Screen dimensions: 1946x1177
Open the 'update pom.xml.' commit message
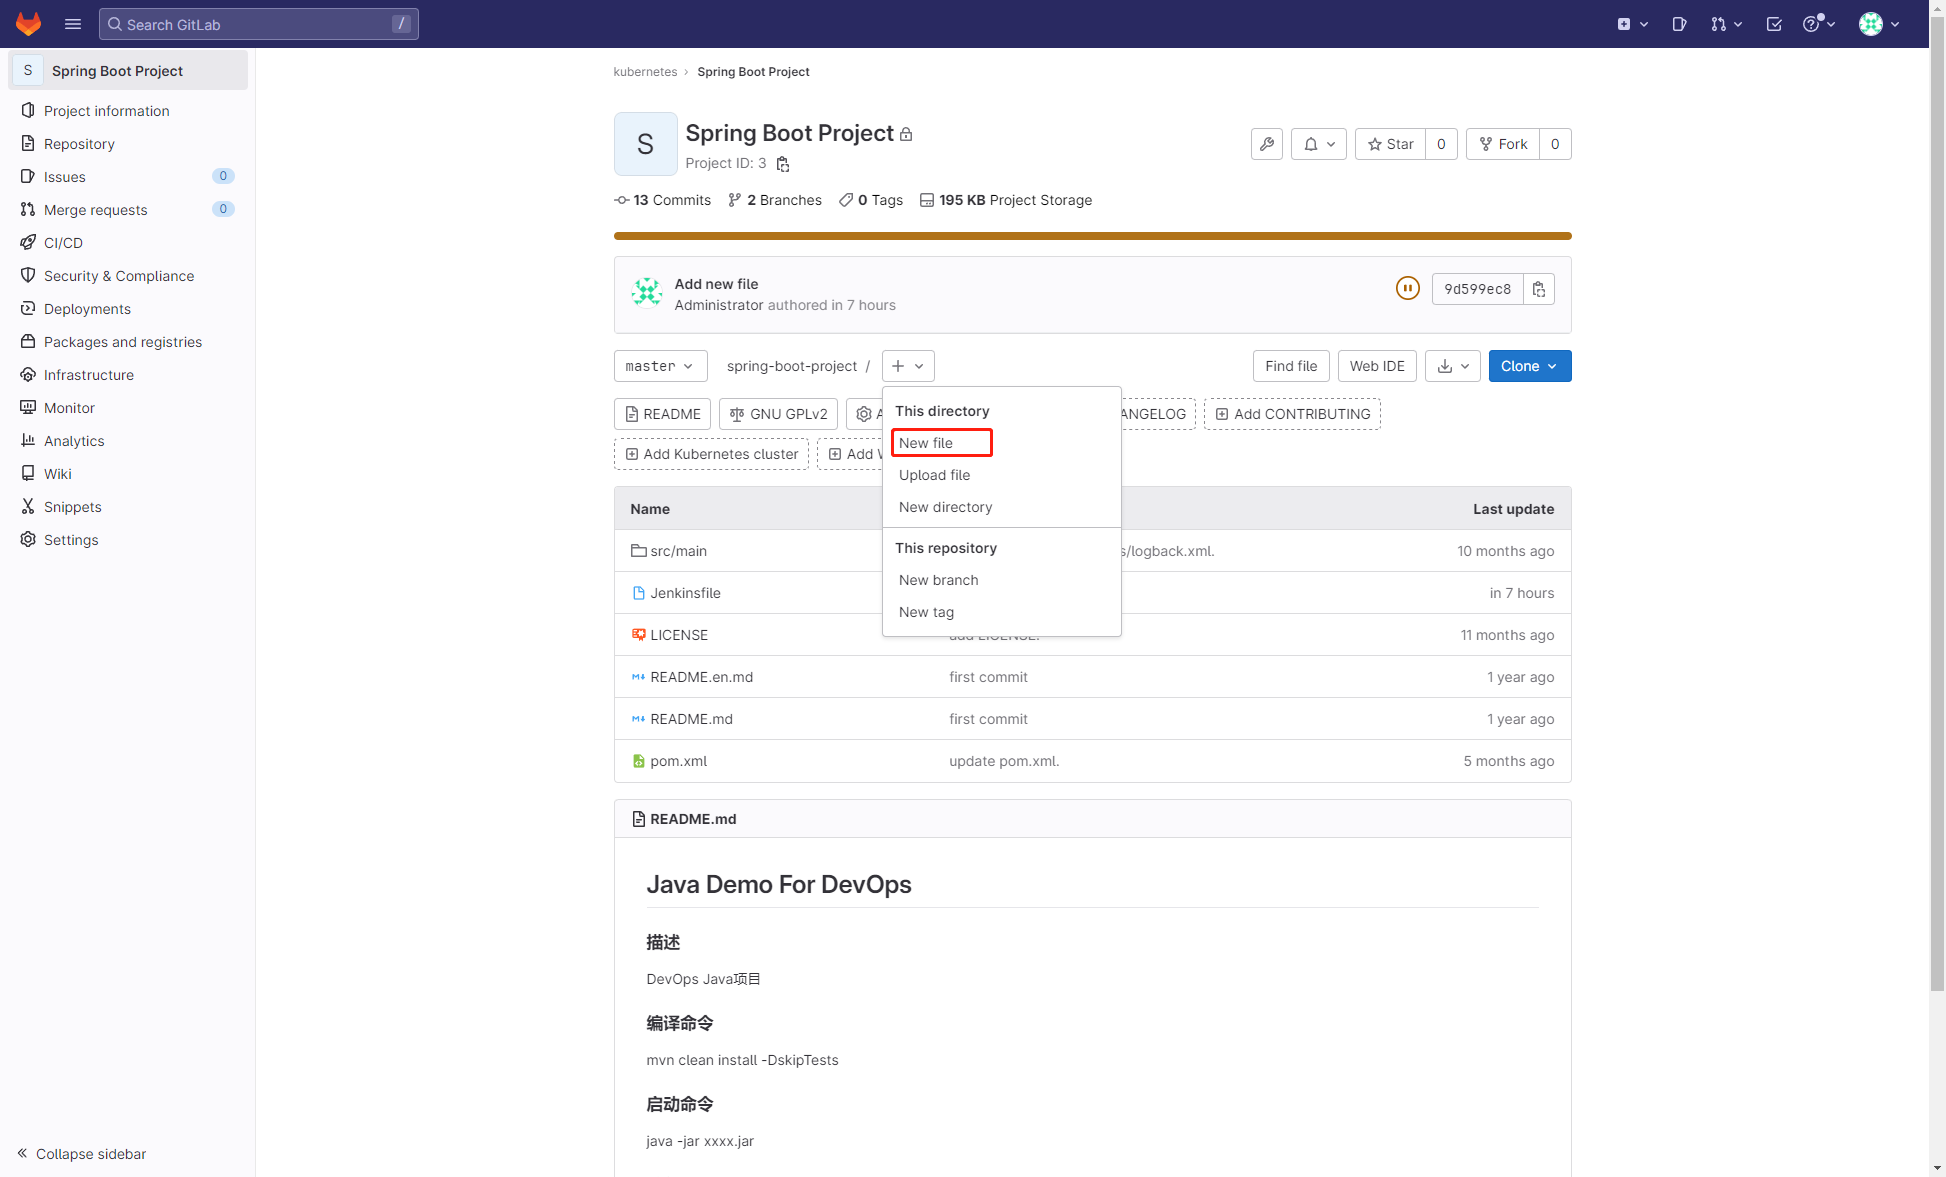pos(1004,761)
